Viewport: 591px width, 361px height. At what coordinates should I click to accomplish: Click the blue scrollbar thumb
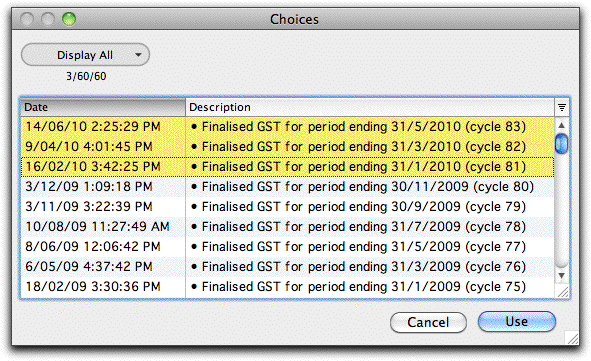561,143
